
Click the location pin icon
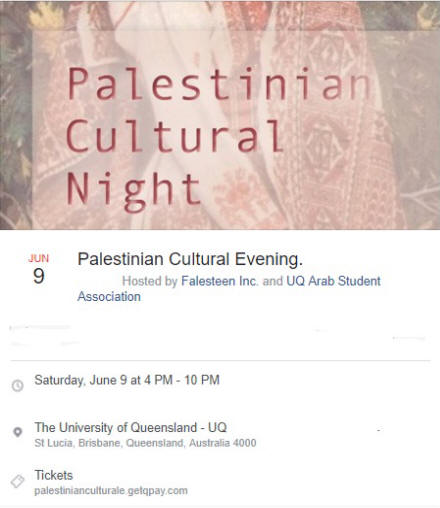click(x=18, y=432)
